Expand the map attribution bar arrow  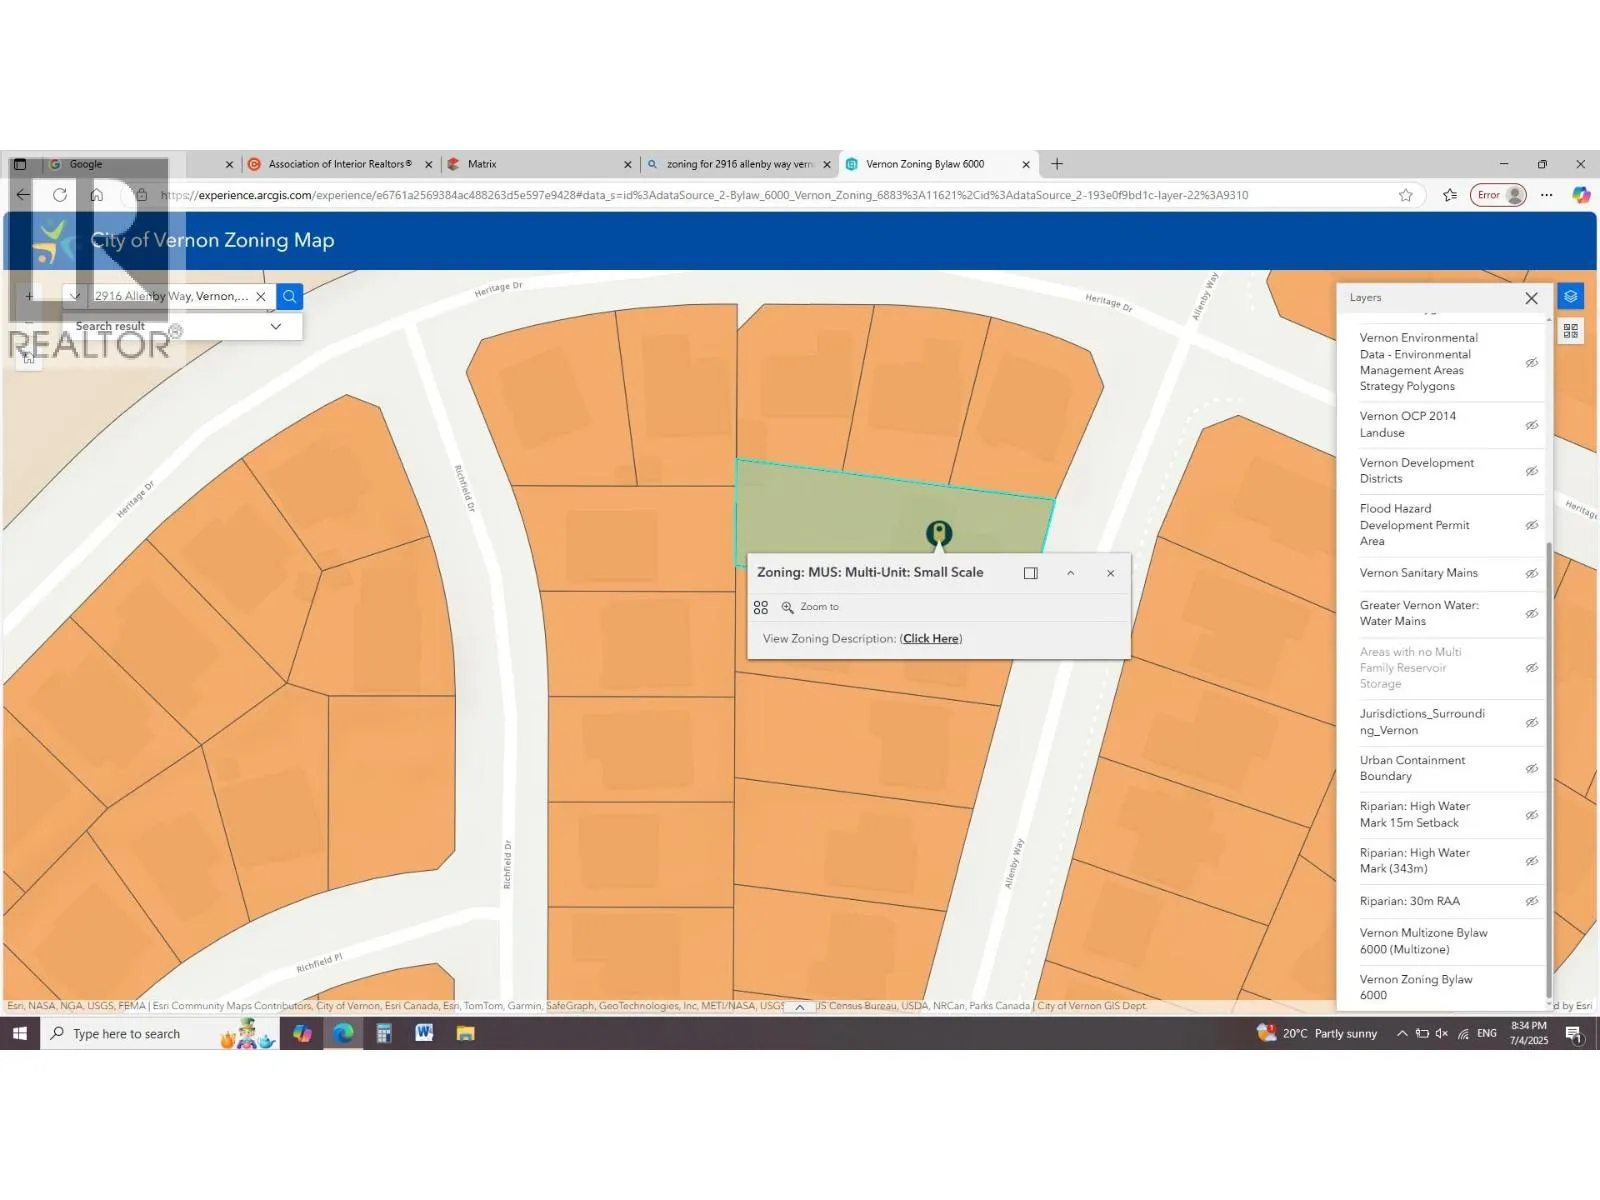[800, 1007]
